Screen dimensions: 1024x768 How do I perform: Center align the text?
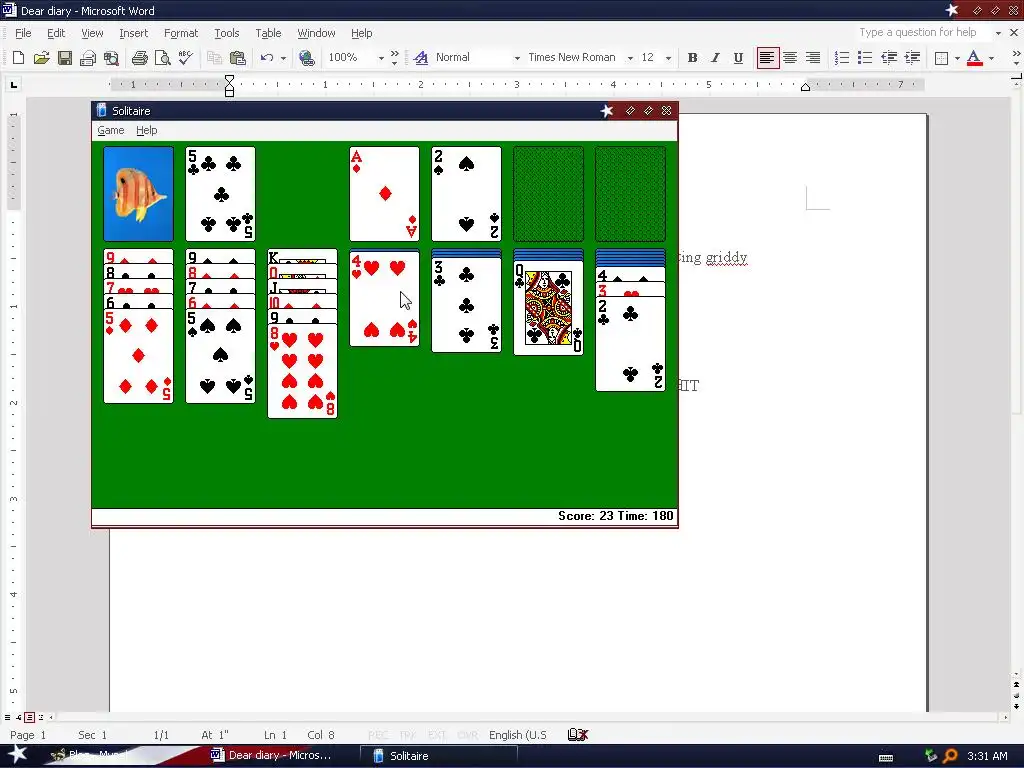click(x=790, y=57)
